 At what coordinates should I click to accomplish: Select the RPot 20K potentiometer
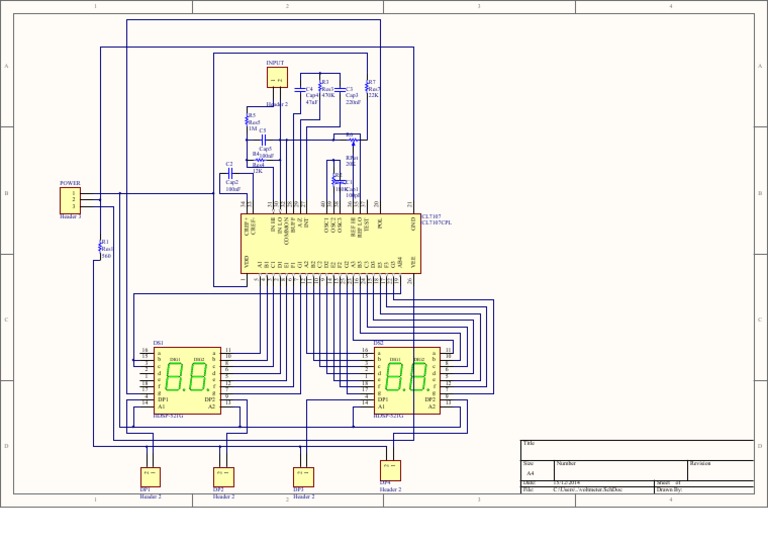[353, 141]
